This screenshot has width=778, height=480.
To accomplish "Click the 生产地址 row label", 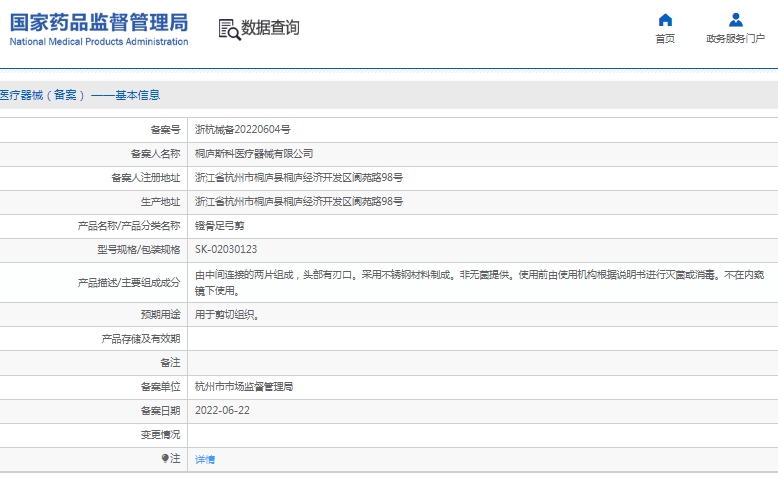I will coord(160,202).
